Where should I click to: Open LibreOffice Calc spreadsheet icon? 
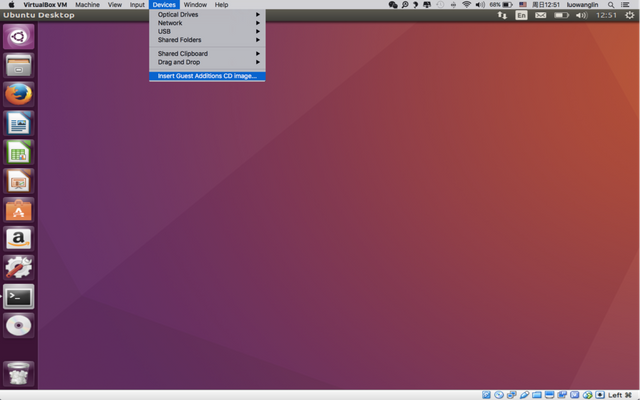tap(18, 152)
